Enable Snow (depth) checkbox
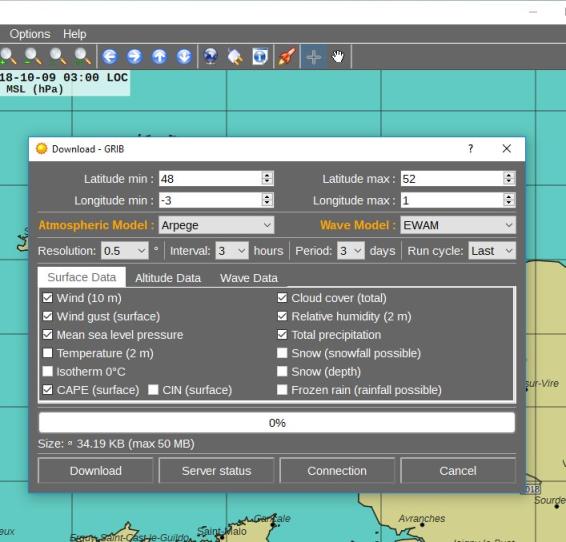The height and width of the screenshot is (542, 566). click(x=282, y=371)
